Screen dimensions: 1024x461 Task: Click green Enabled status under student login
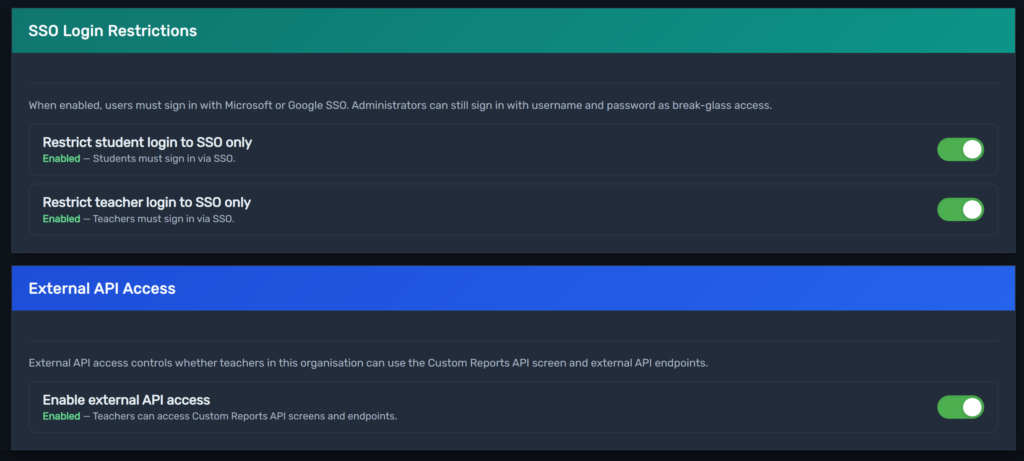(x=61, y=159)
